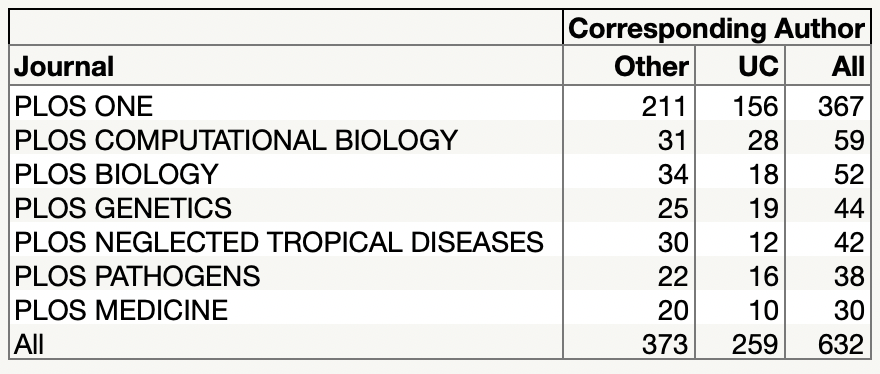Click the PLOS ONE Other value 211
The height and width of the screenshot is (374, 880).
point(664,107)
